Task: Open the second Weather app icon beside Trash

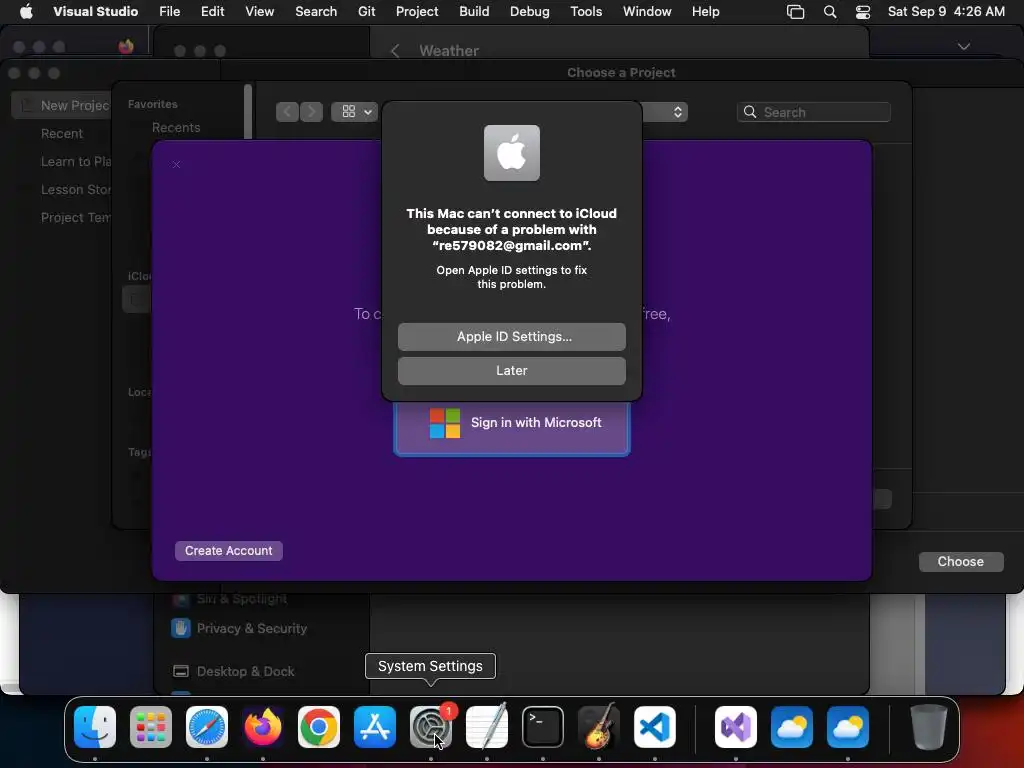Action: [x=848, y=727]
